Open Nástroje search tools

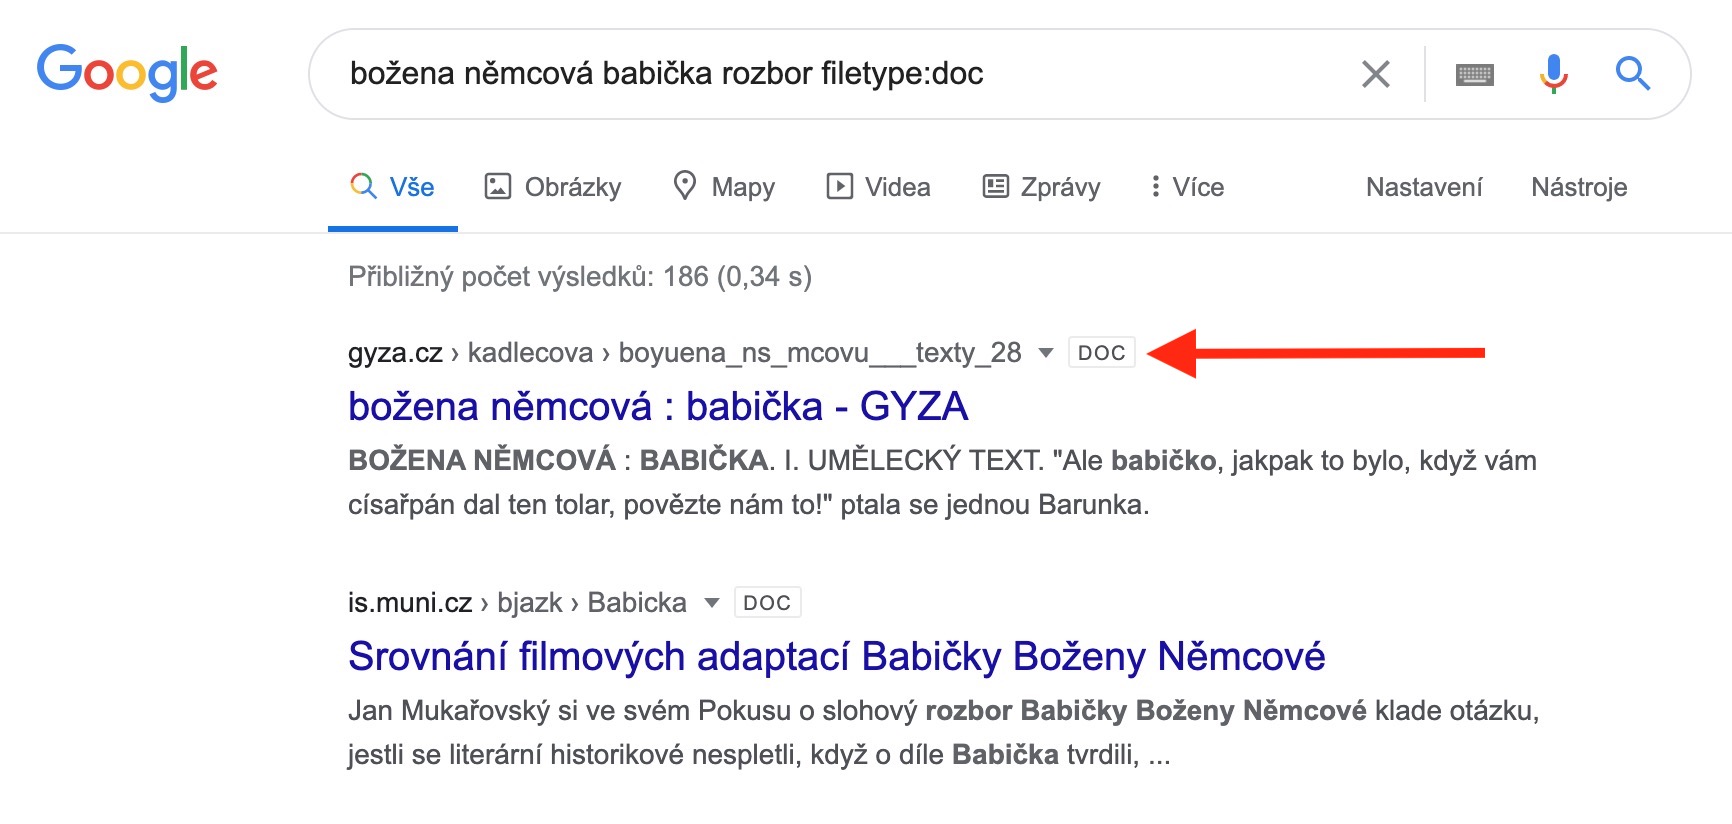pos(1579,187)
